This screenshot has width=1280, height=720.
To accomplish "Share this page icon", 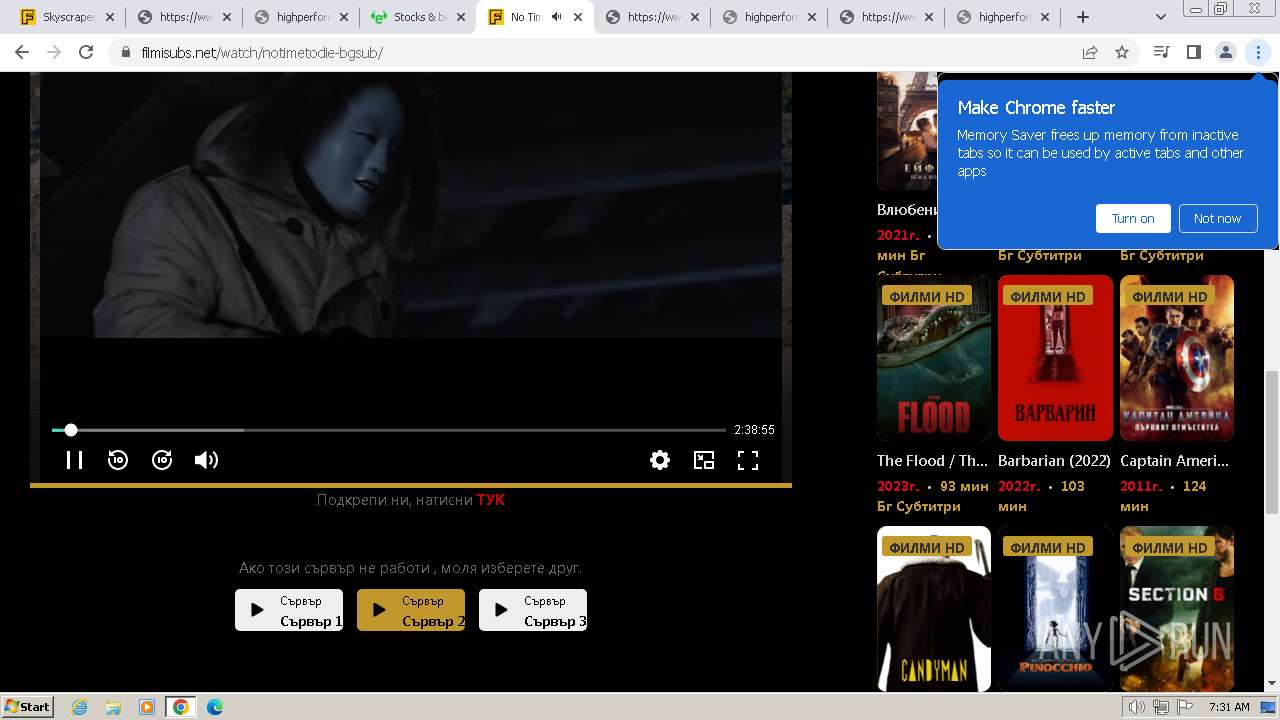I will point(1090,52).
